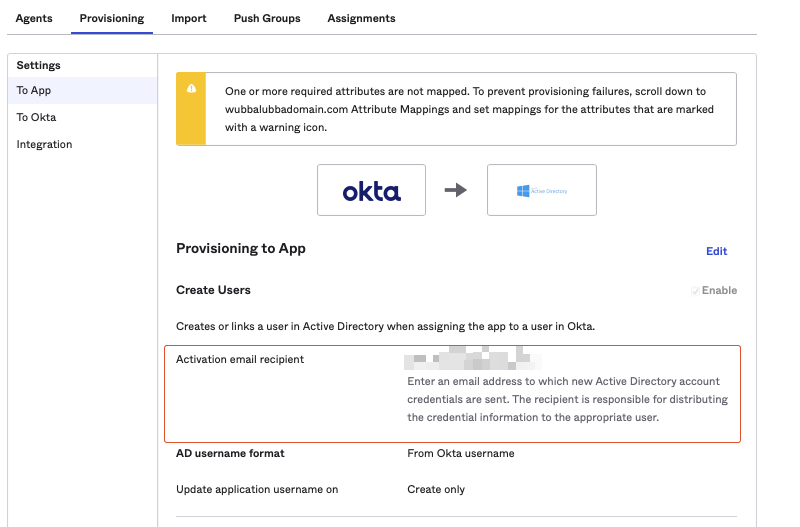The image size is (800, 527).
Task: Open the Assignments tab
Action: 361,18
